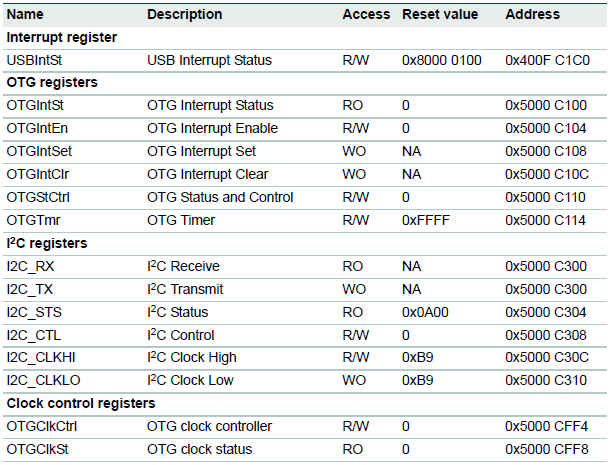
Task: Select the I²C registers section heading
Action: (47, 243)
